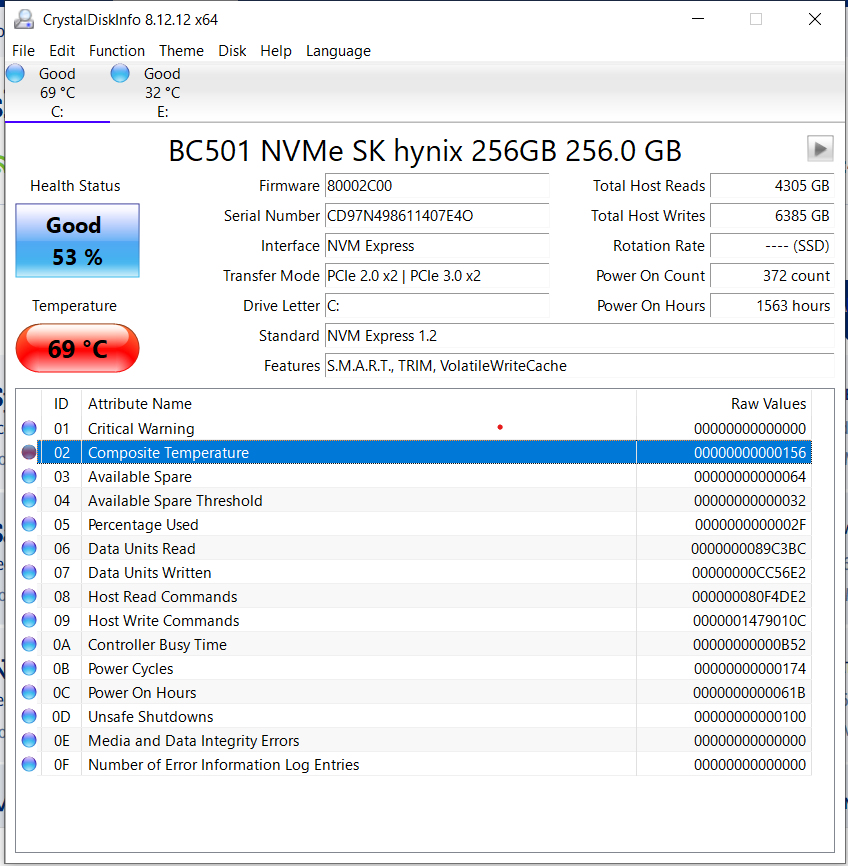This screenshot has height=866, width=848.
Task: Click the Good 53 % health status button
Action: pyautogui.click(x=77, y=241)
